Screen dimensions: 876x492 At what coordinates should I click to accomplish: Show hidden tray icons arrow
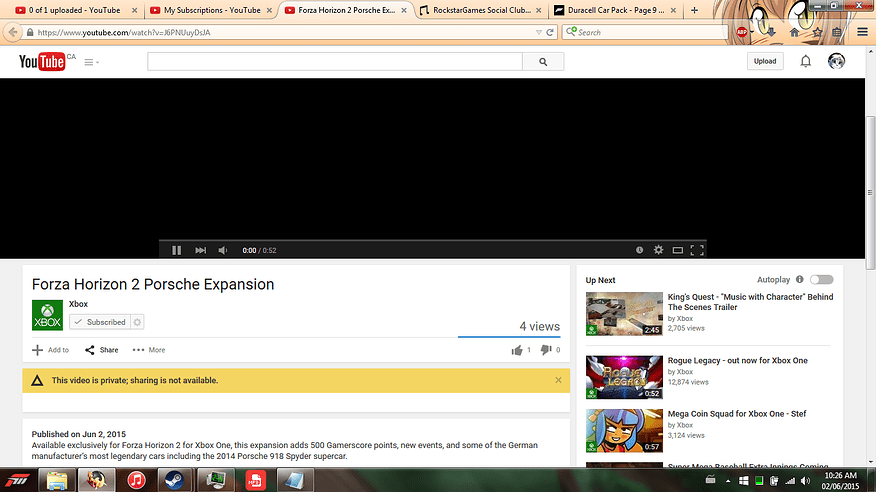(x=728, y=481)
